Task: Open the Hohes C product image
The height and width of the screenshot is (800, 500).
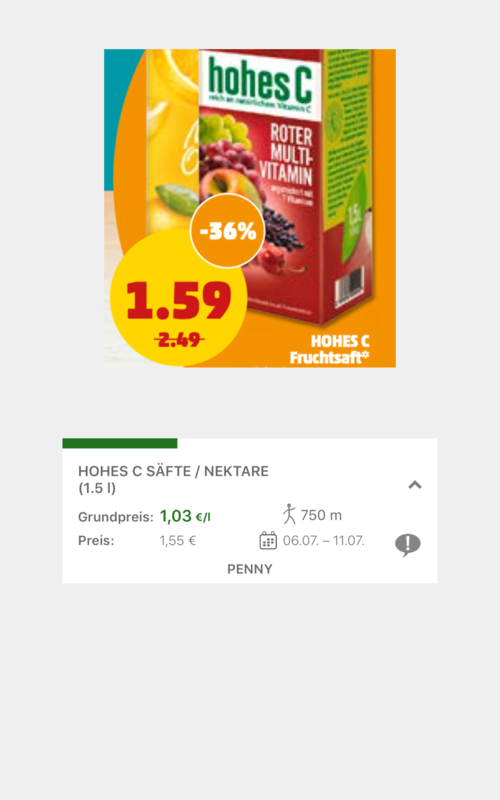Action: pyautogui.click(x=250, y=208)
